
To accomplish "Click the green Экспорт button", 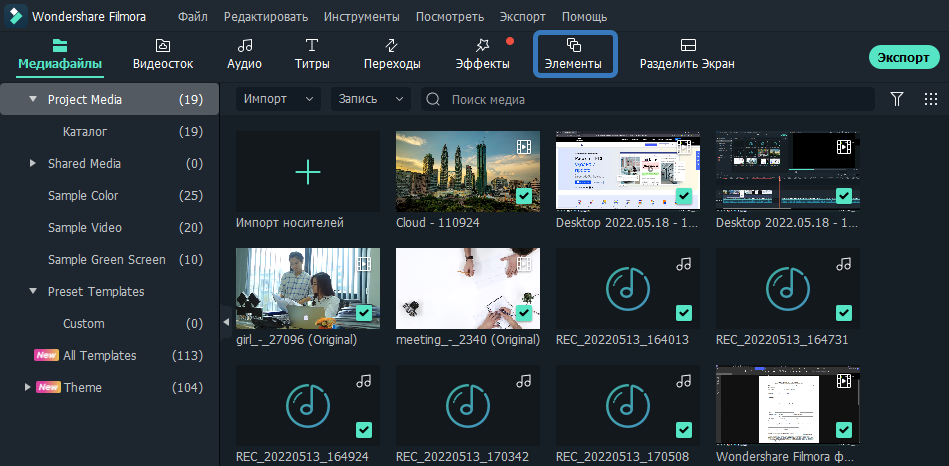I will 904,57.
